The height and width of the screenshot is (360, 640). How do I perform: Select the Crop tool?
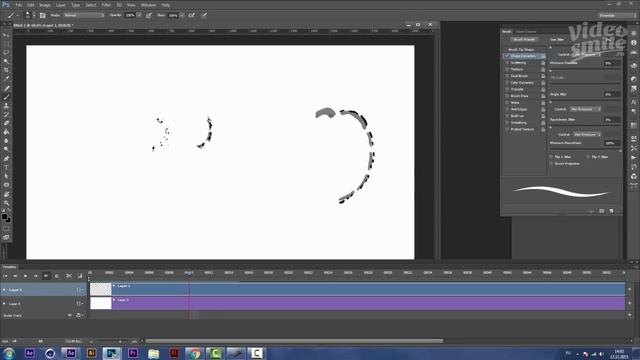[6, 70]
